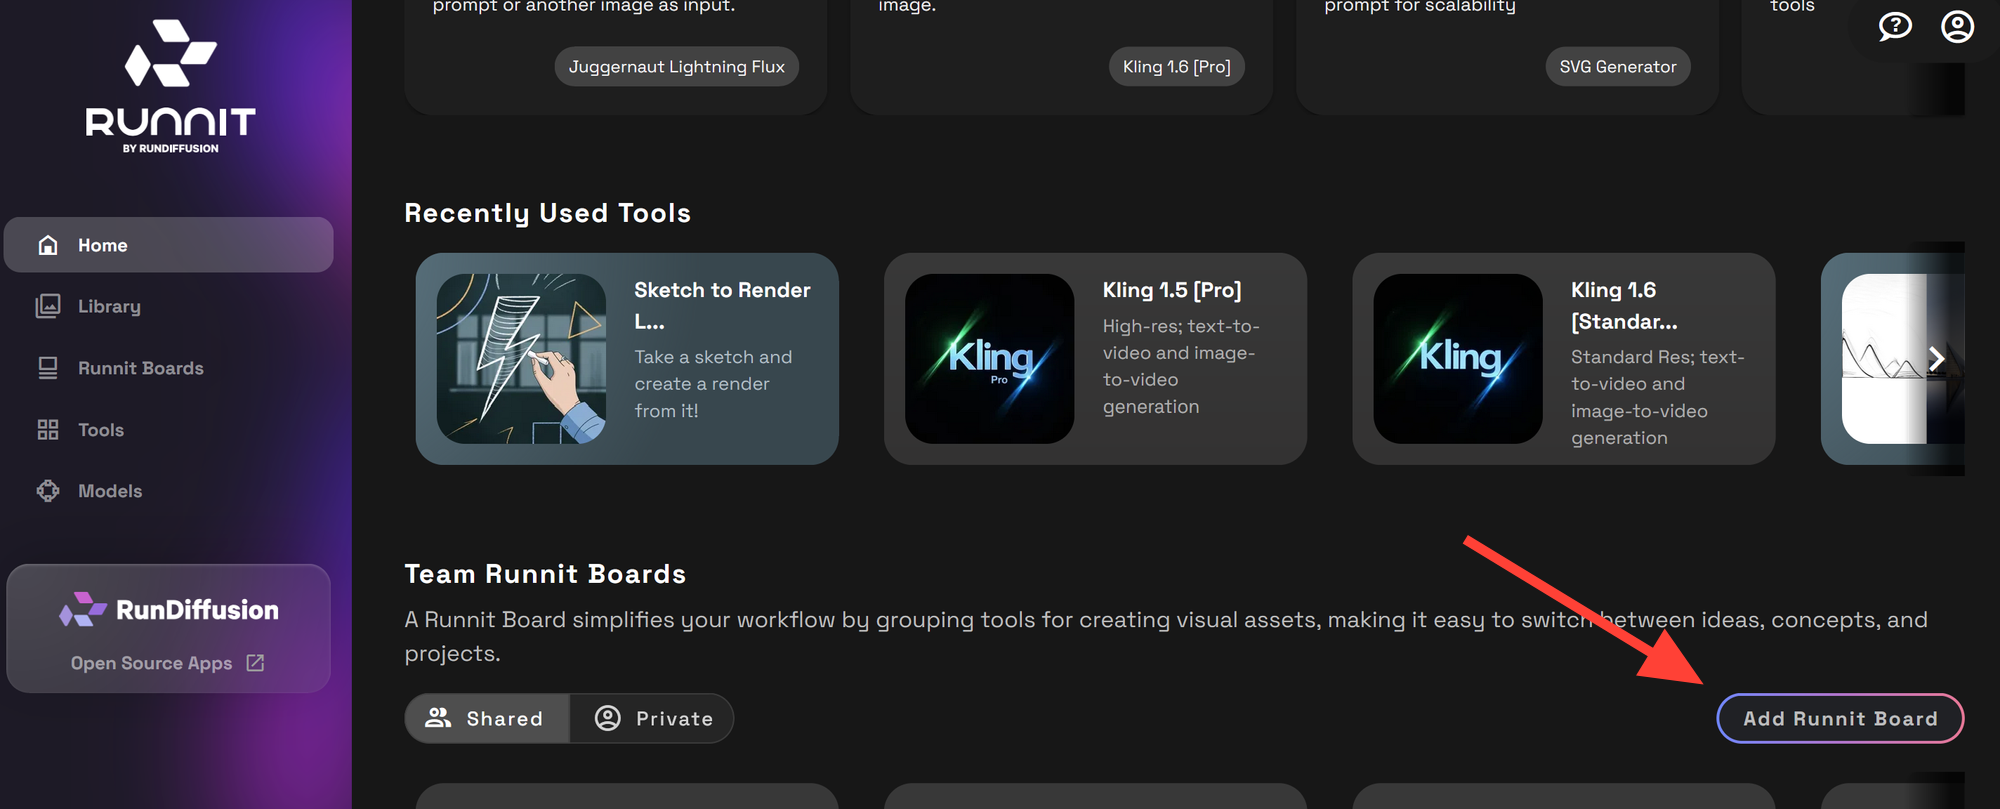Click the RunDiffusion logo in the sidebar card
The height and width of the screenshot is (809, 2000).
point(168,609)
